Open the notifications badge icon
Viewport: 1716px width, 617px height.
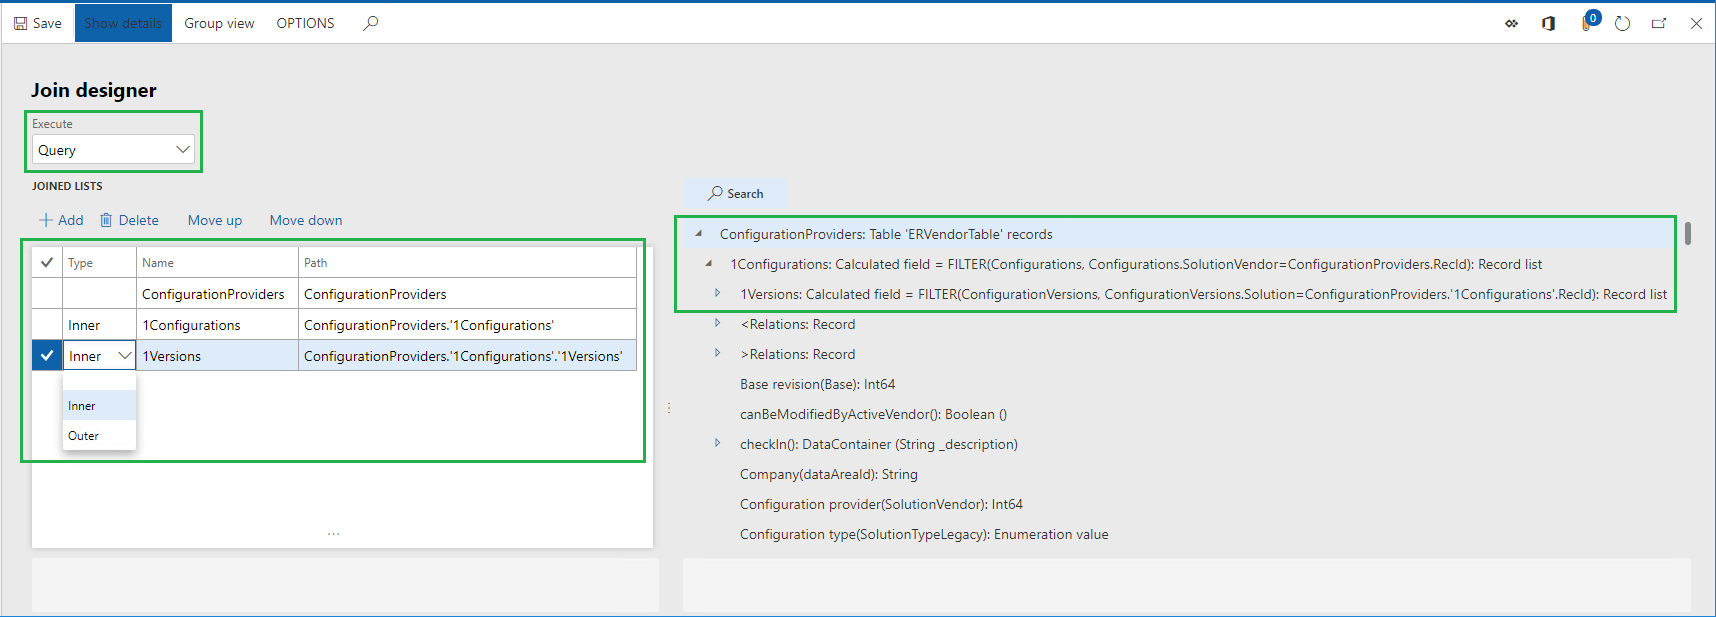(x=1588, y=22)
